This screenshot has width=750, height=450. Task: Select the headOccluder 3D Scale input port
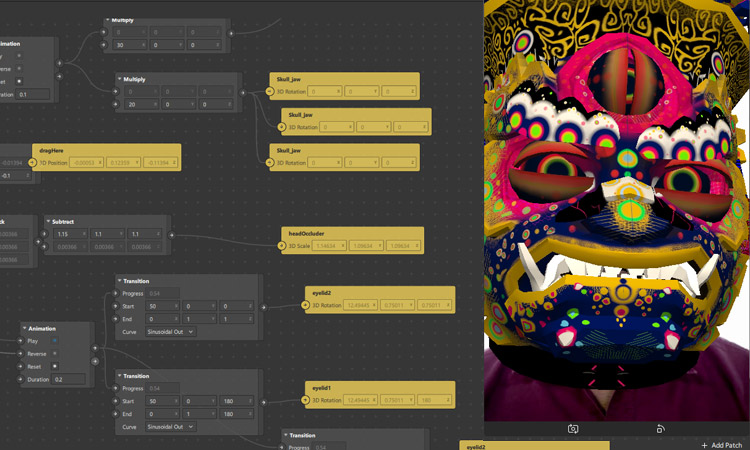(x=281, y=246)
